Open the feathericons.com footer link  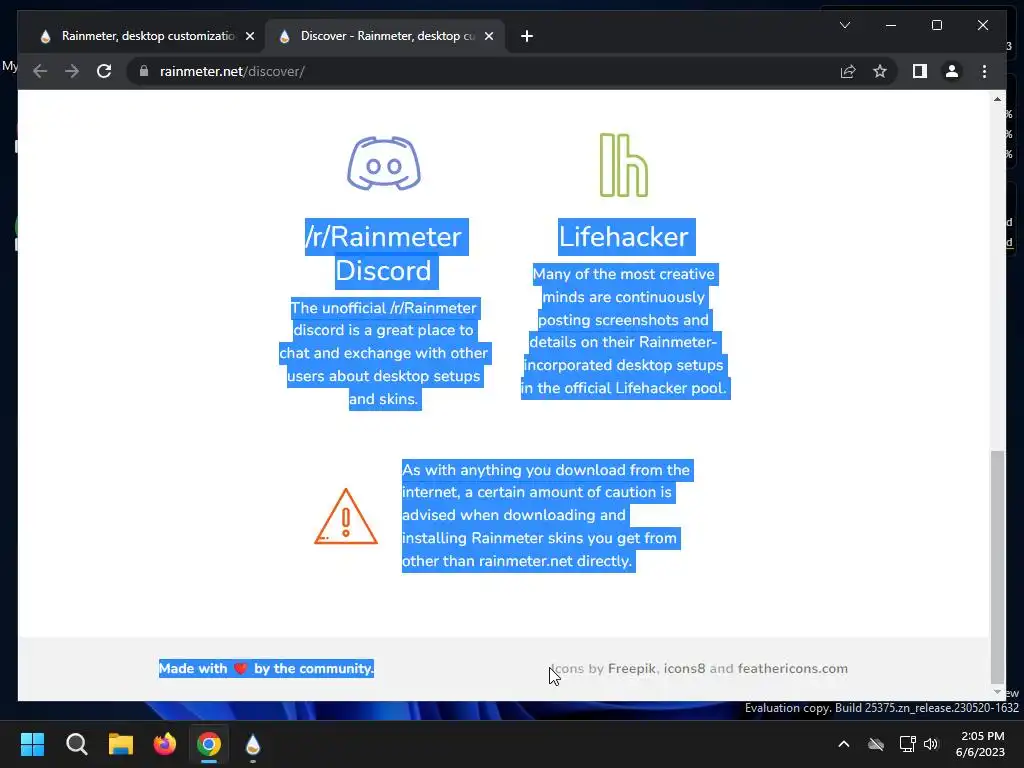pos(792,668)
